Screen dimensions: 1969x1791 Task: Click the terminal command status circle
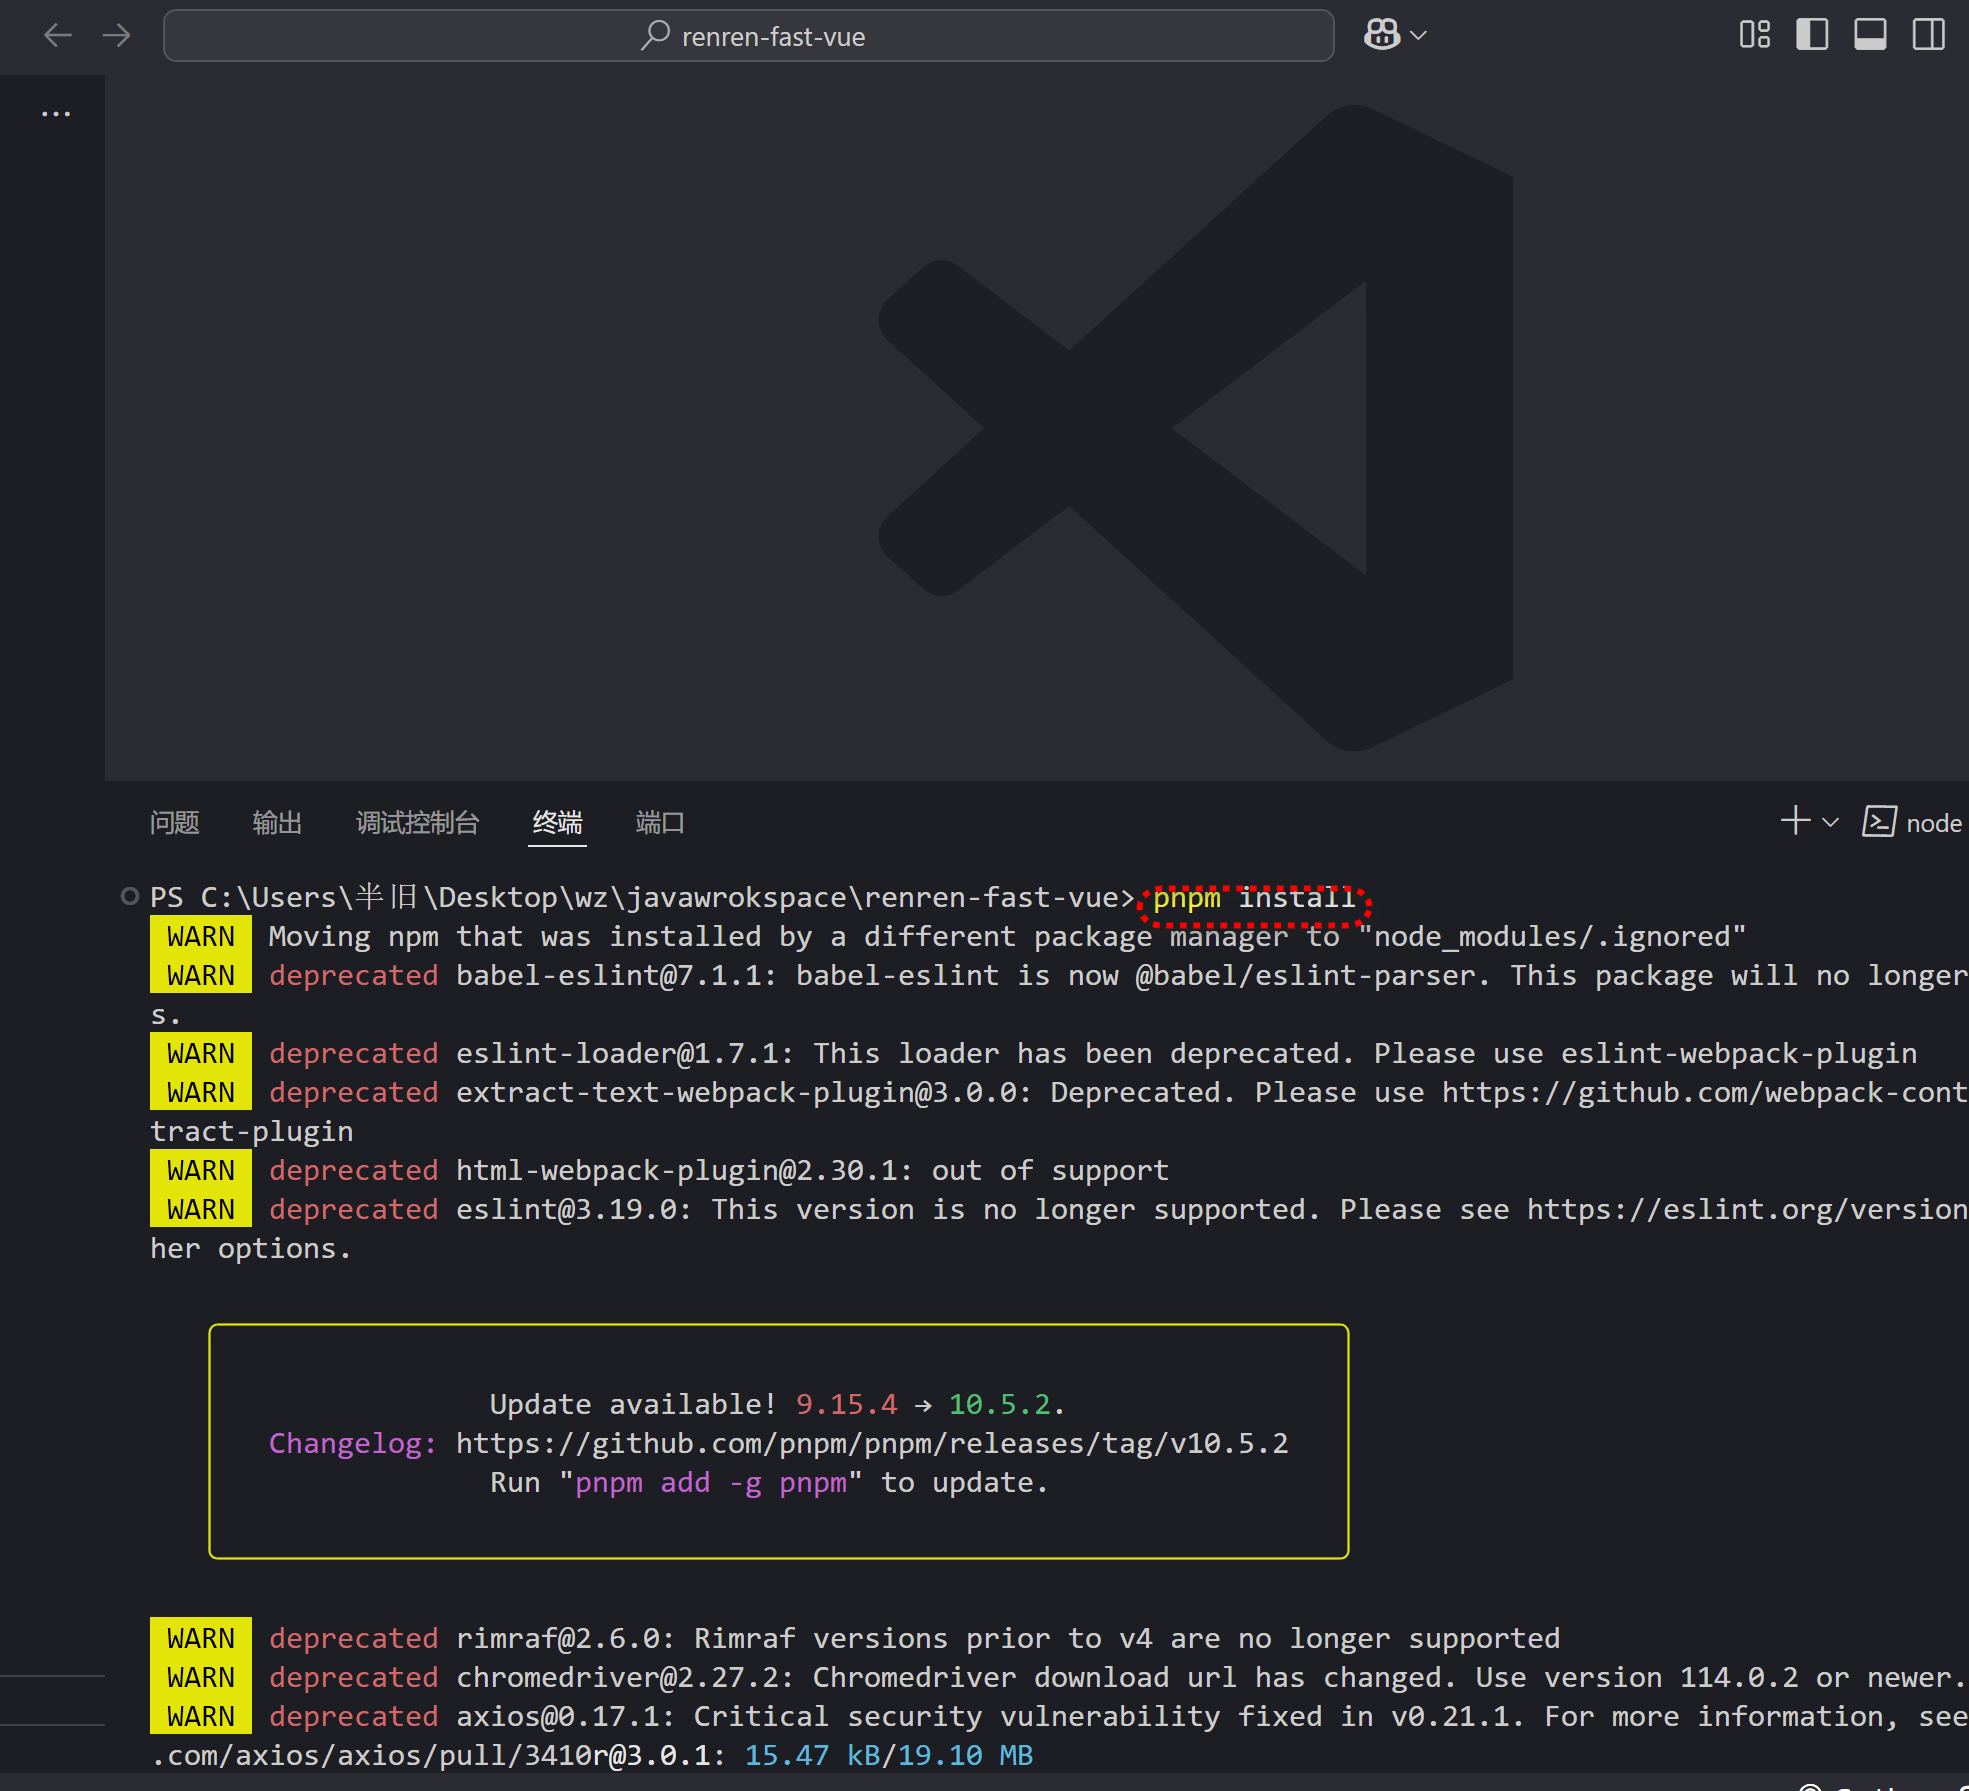pos(129,896)
